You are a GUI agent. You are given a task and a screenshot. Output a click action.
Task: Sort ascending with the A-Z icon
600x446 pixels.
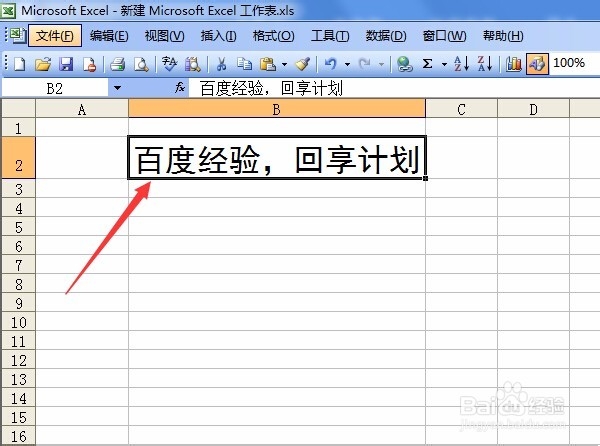pos(461,63)
